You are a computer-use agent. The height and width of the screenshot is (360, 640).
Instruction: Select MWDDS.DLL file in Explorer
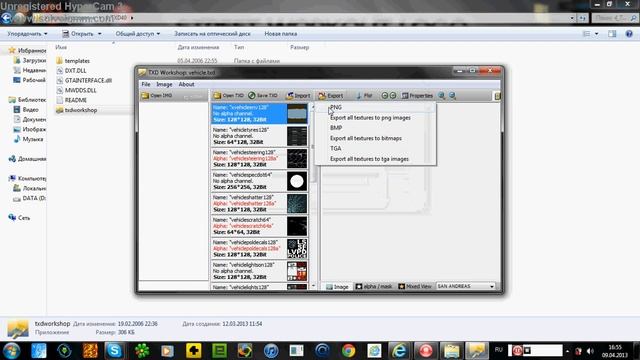pos(76,90)
